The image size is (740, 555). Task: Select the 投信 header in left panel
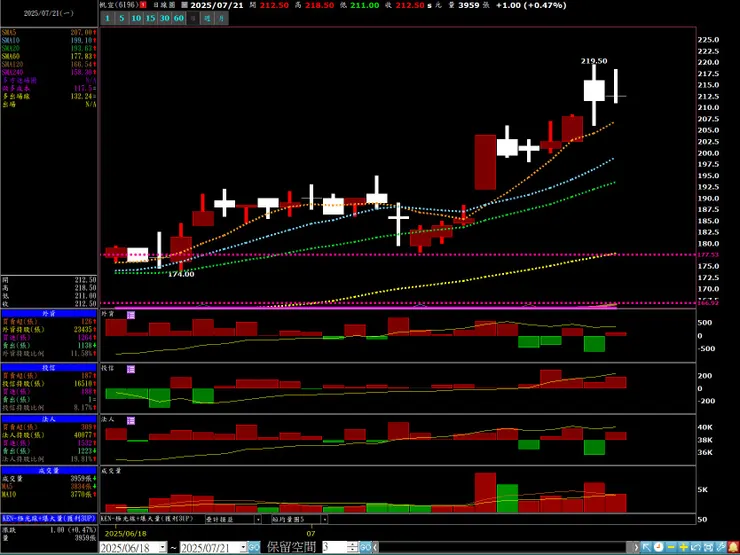pos(49,367)
